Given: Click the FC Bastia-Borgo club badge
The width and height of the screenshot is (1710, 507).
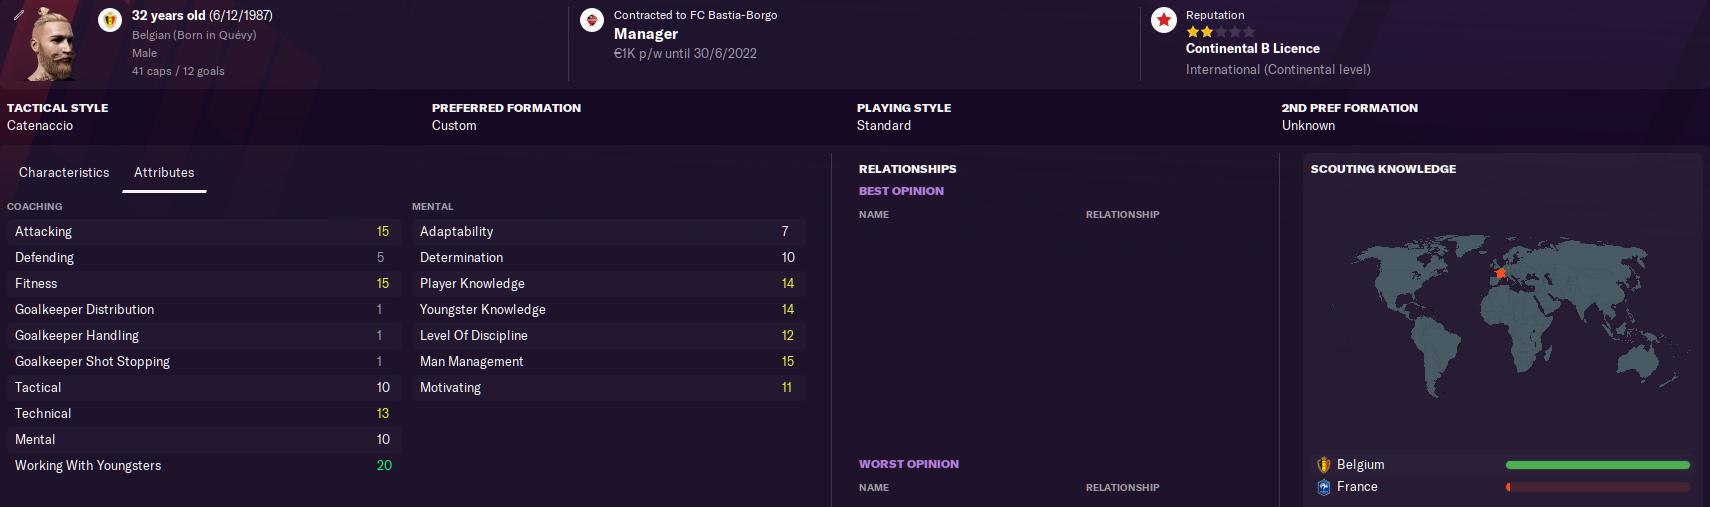Looking at the screenshot, I should click(x=592, y=19).
